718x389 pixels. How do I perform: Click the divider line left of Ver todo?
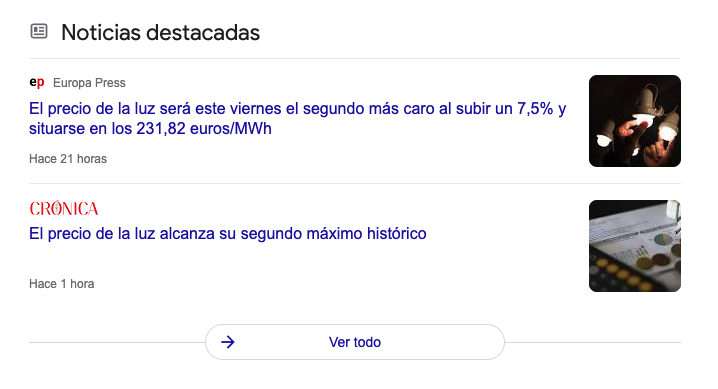click(117, 342)
